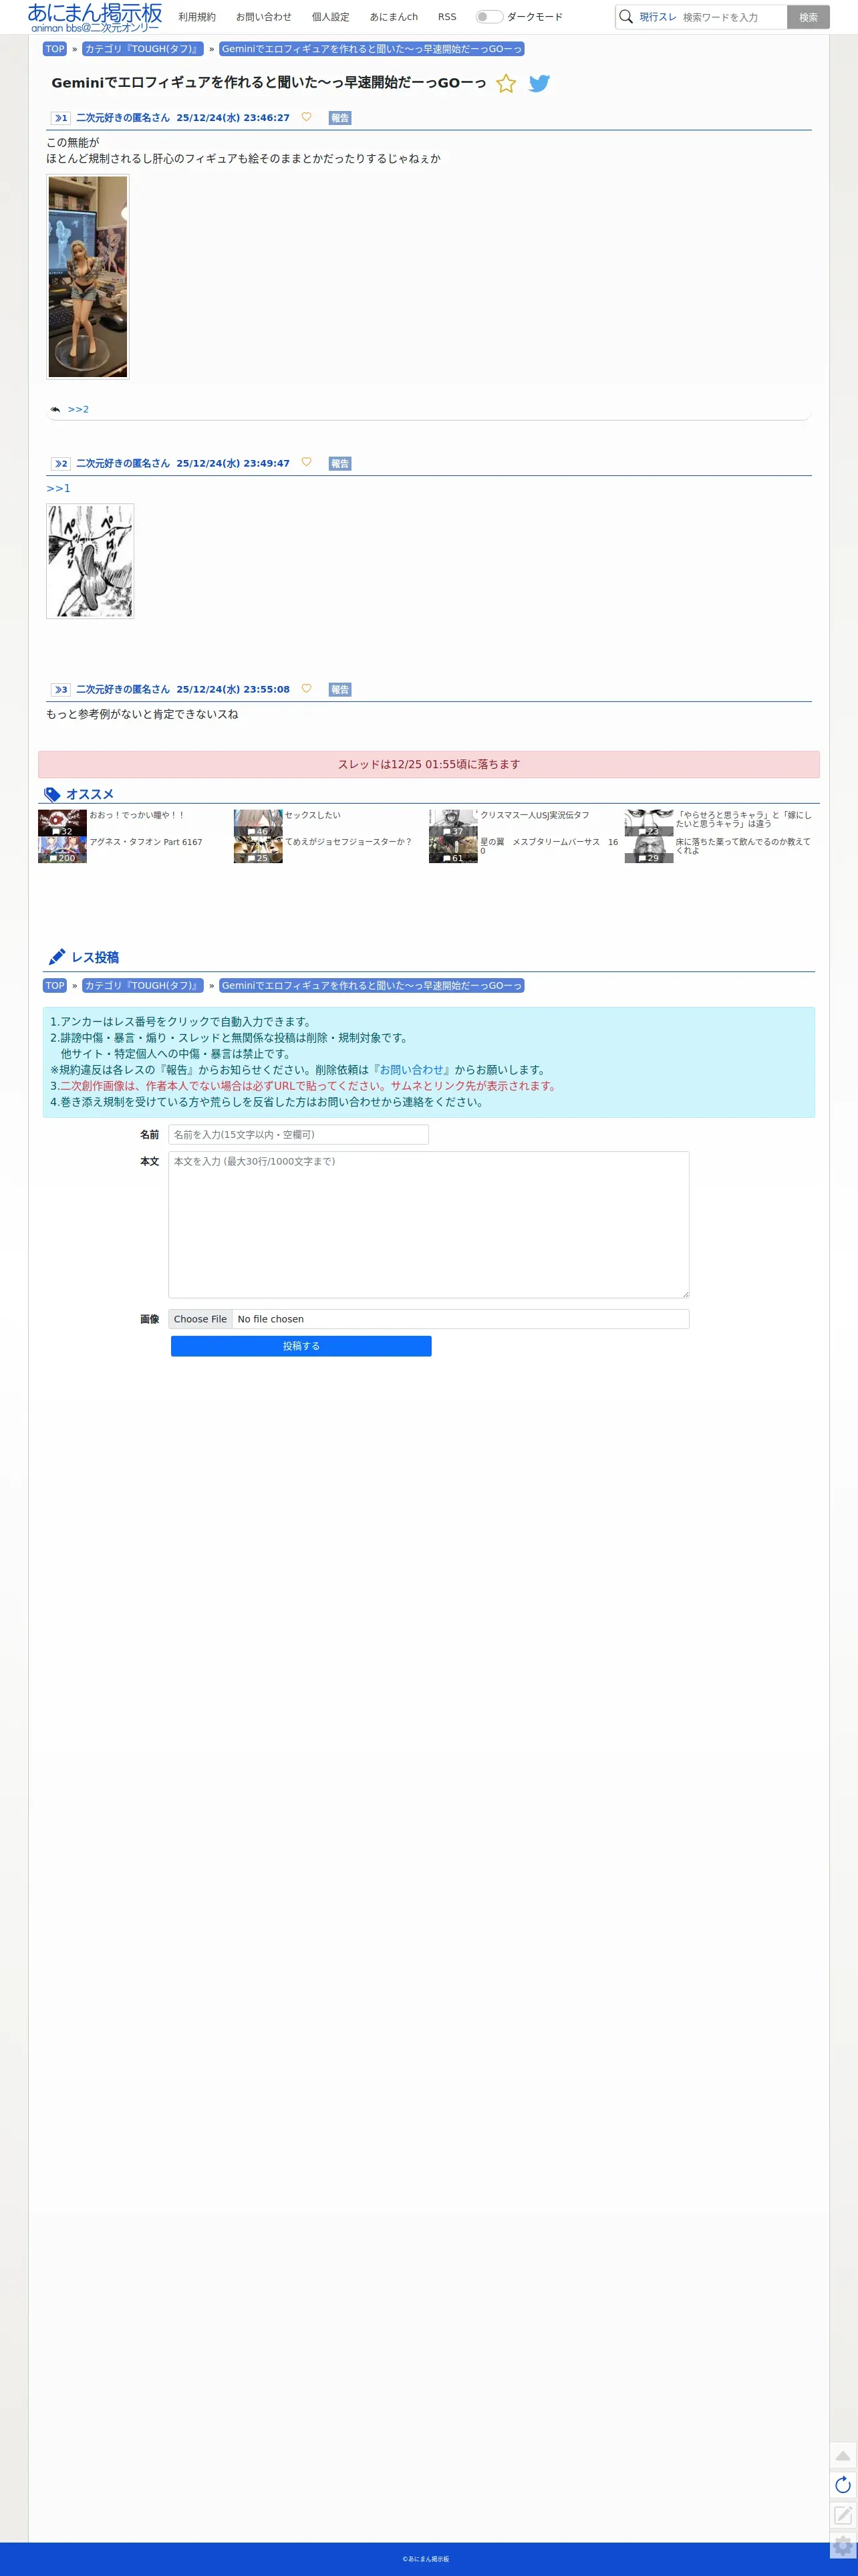Open recommended thread 星の翼 メスブタリームバーサス
The image size is (858, 2576).
point(549,846)
